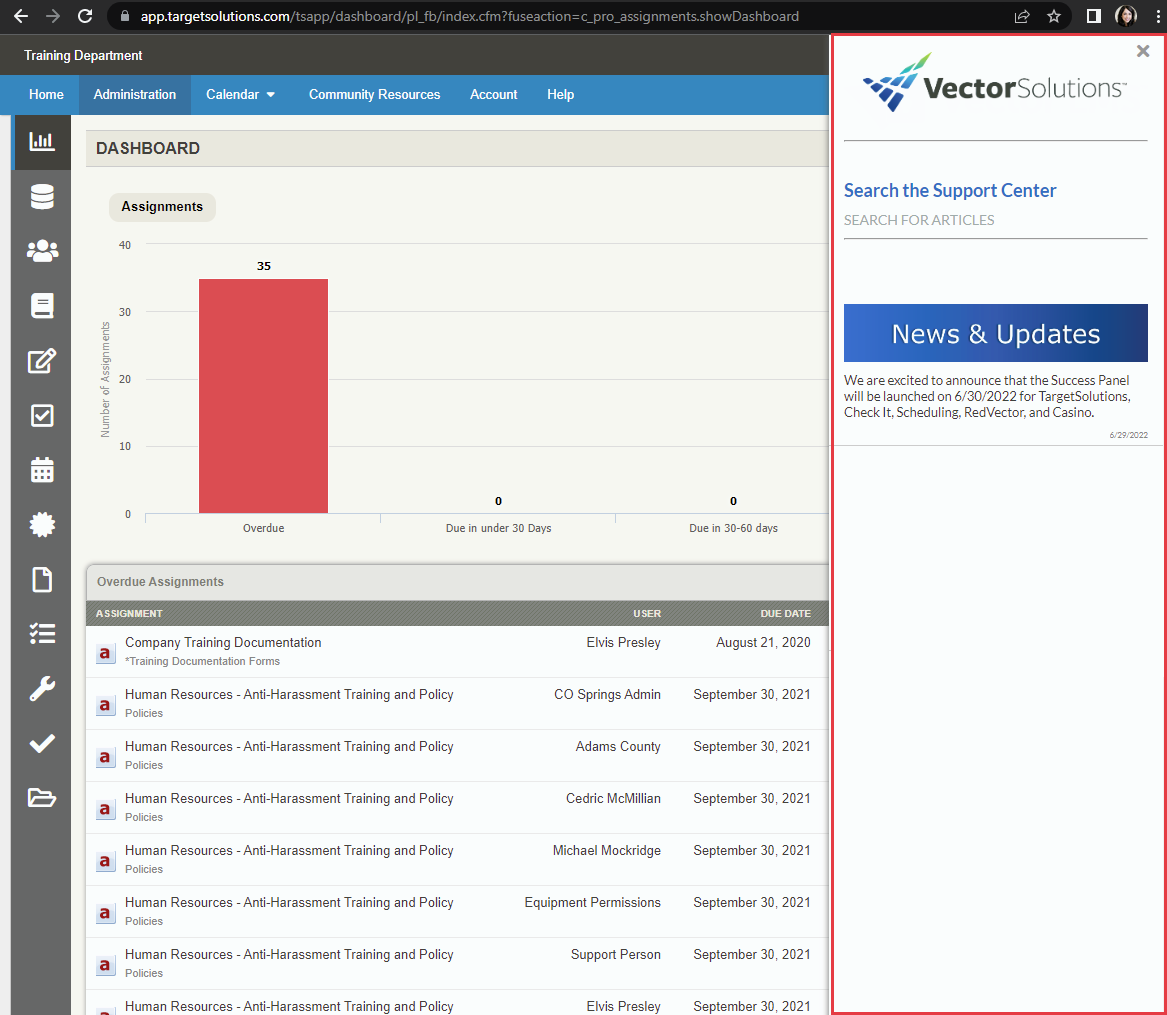Select the open folder icon at sidebar bottom
The width and height of the screenshot is (1167, 1015).
[41, 798]
